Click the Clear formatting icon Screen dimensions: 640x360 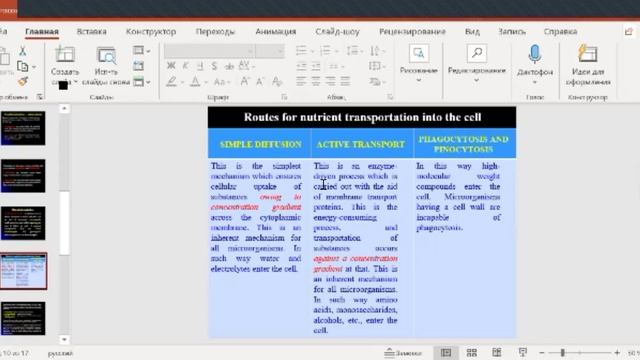coord(277,82)
